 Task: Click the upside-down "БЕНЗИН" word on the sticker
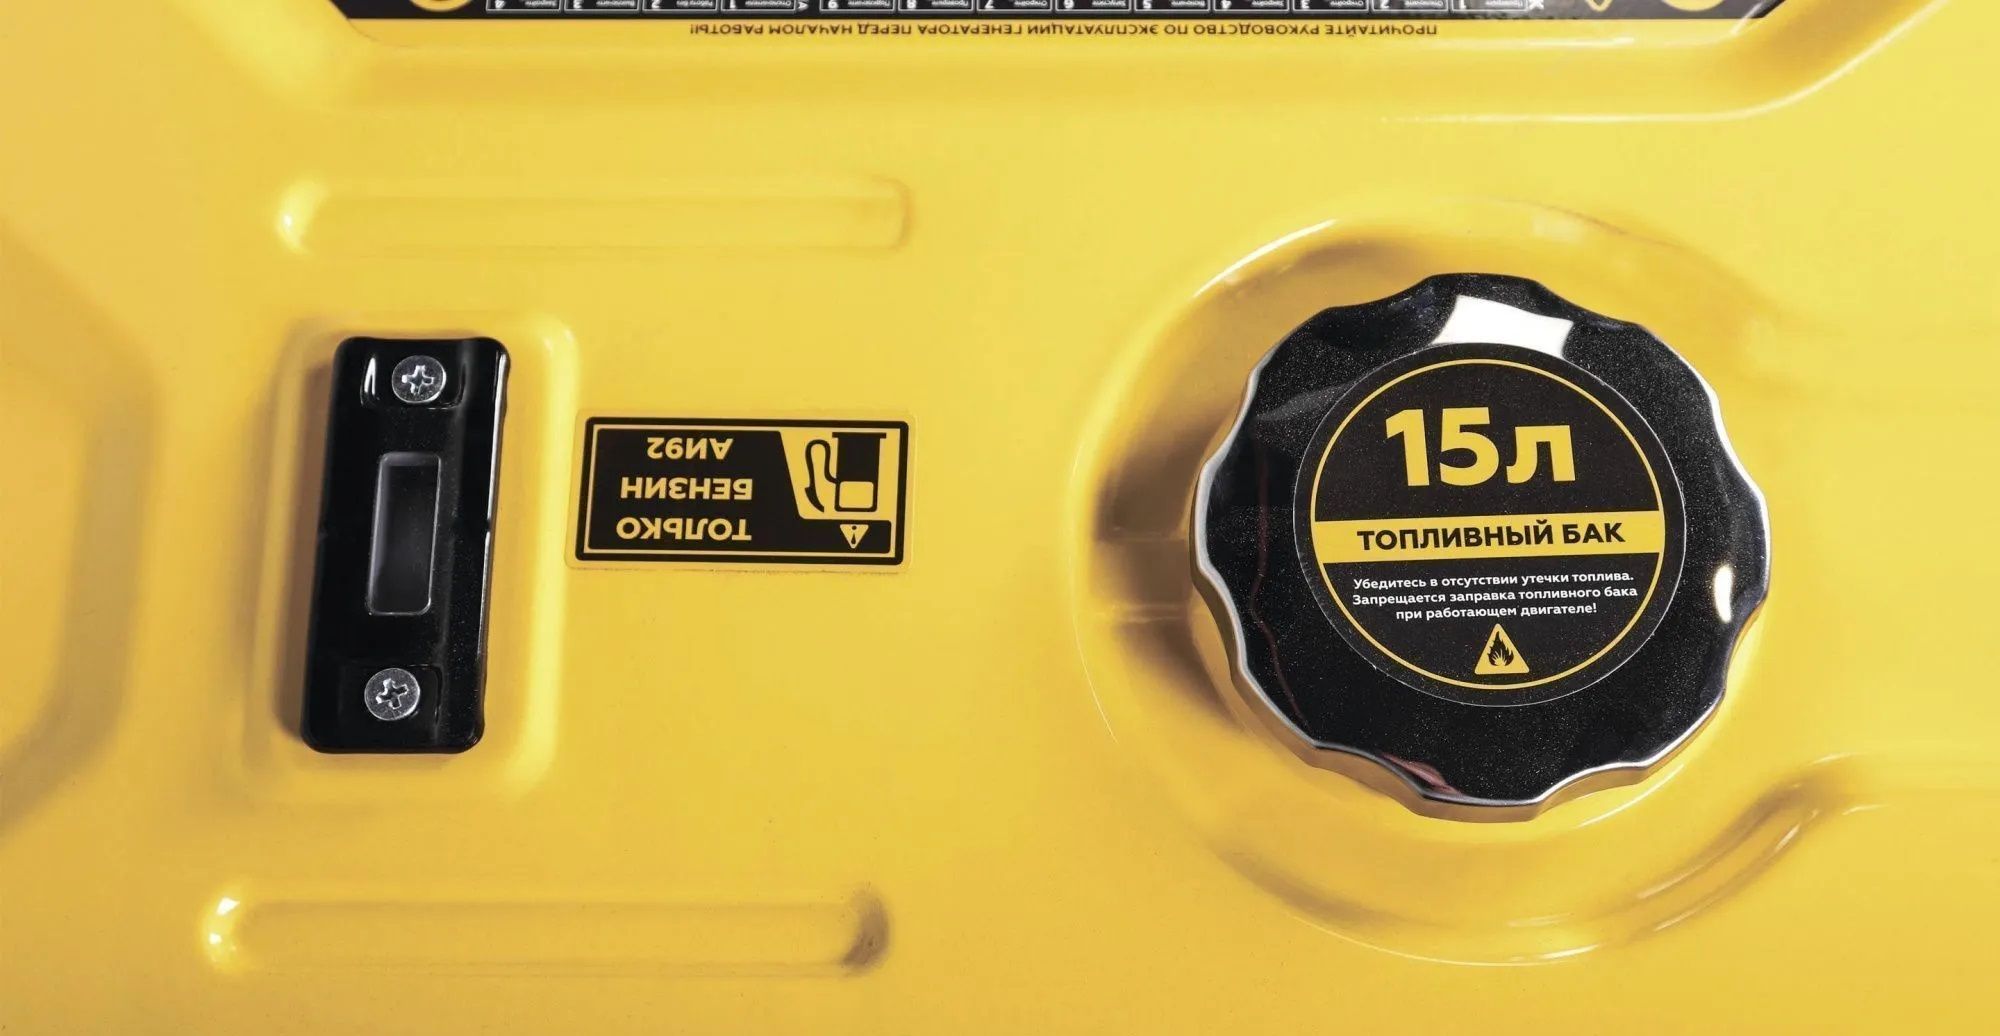(686, 487)
